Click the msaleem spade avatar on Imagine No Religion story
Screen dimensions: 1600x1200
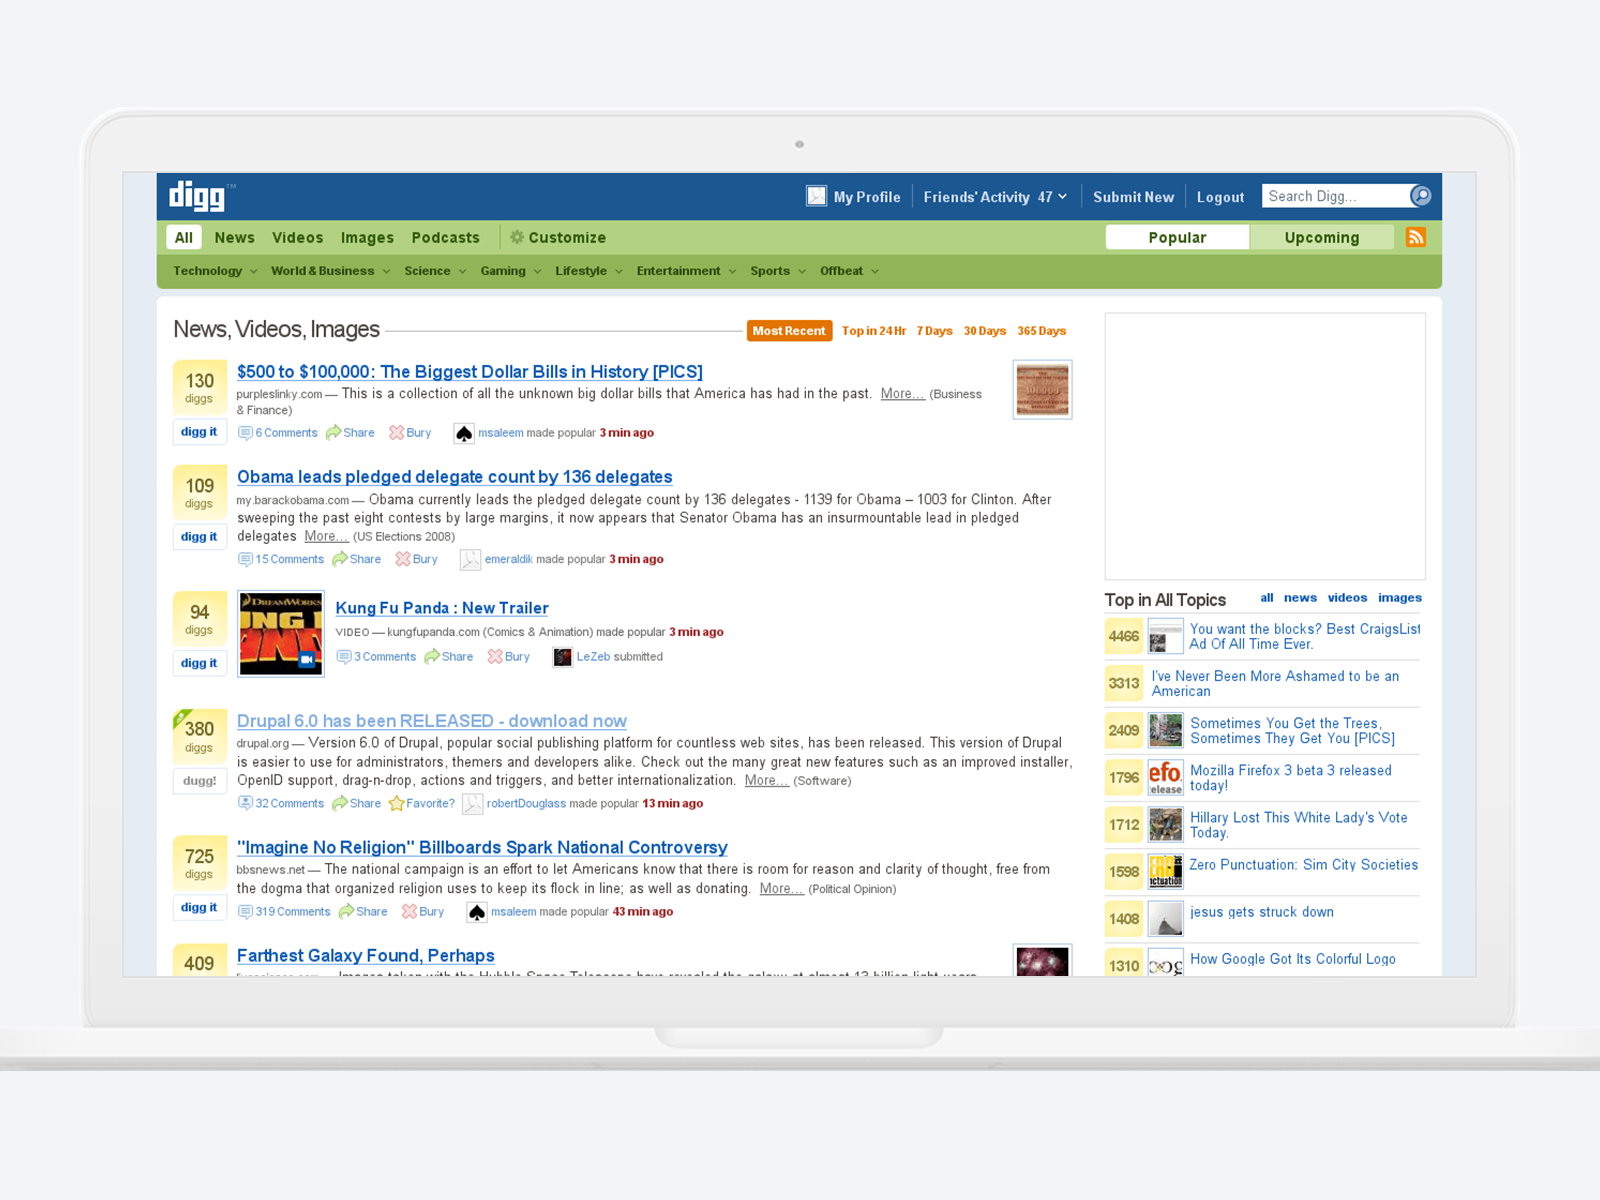[x=477, y=912]
